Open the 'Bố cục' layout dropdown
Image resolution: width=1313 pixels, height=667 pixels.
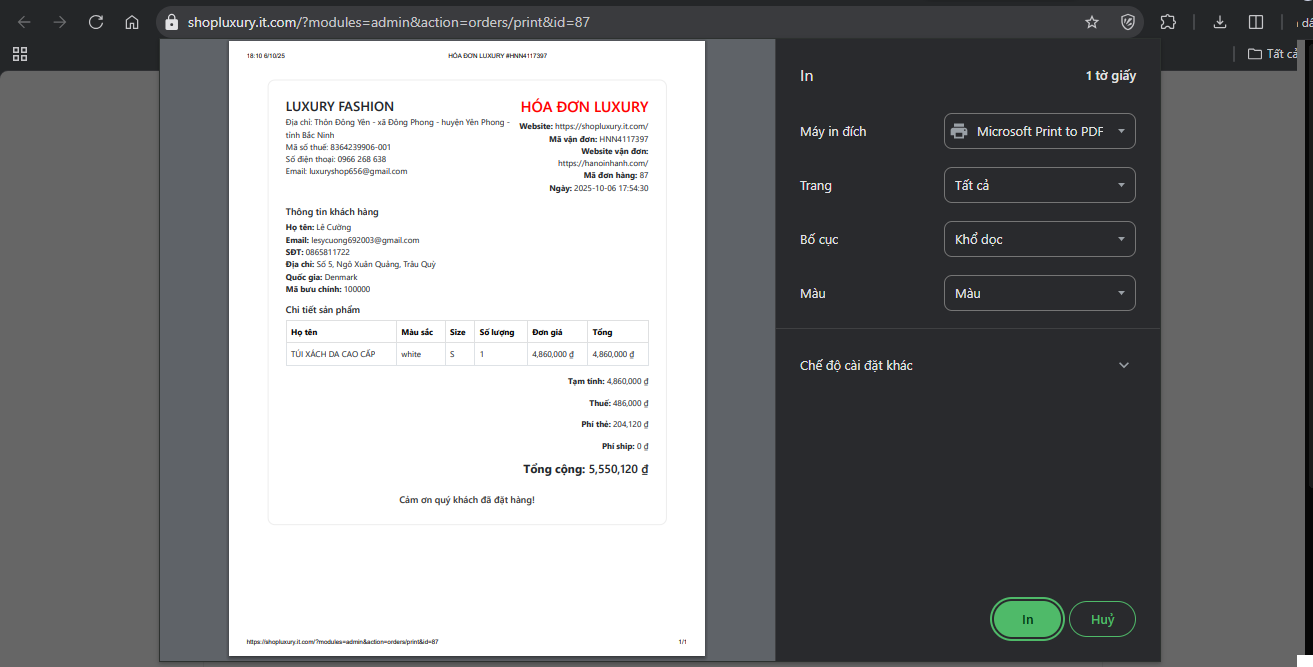click(1039, 239)
